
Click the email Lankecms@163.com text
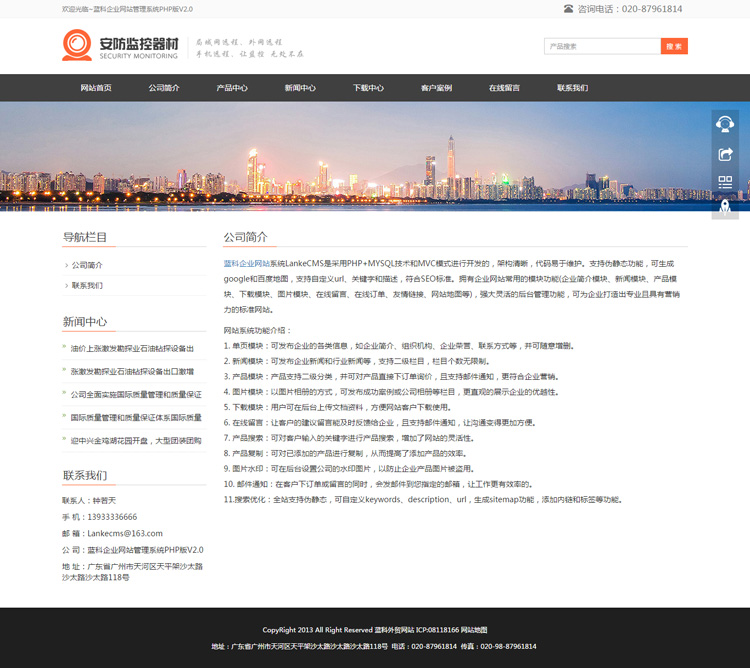coord(125,533)
